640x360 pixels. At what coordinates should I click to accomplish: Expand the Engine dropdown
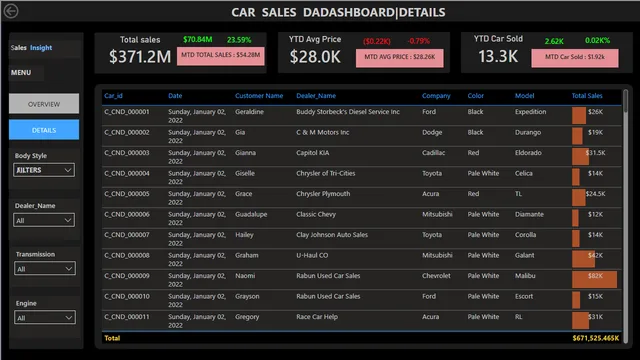click(44, 318)
